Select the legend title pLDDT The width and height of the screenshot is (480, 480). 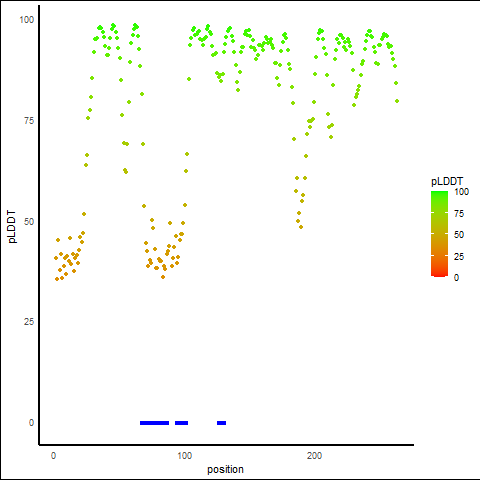pos(447,181)
